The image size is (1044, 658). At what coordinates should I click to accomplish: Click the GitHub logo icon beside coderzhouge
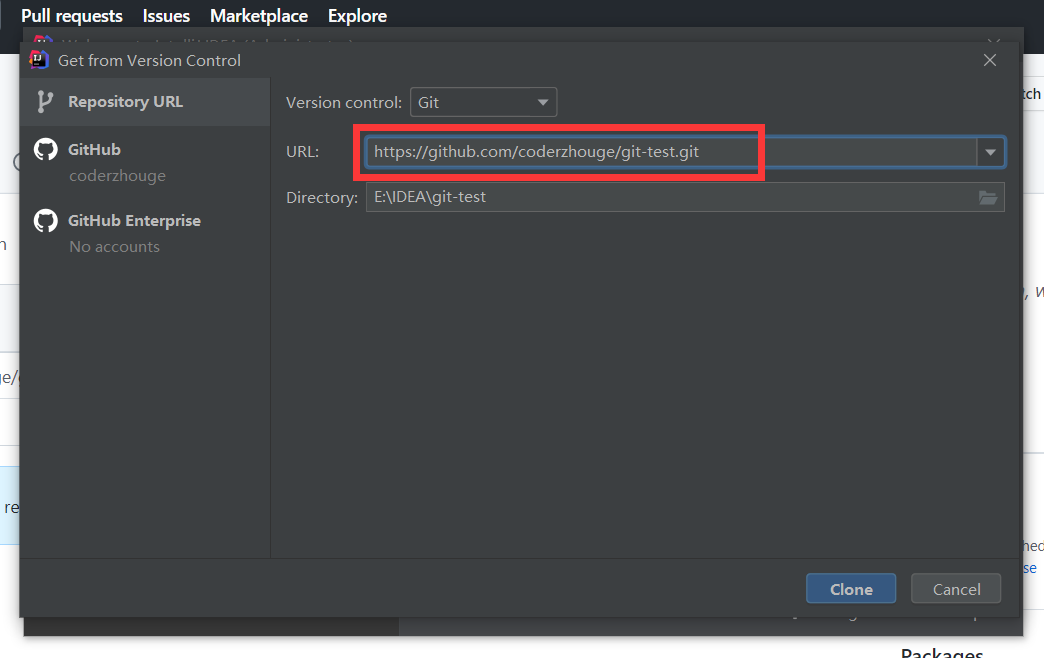point(46,150)
